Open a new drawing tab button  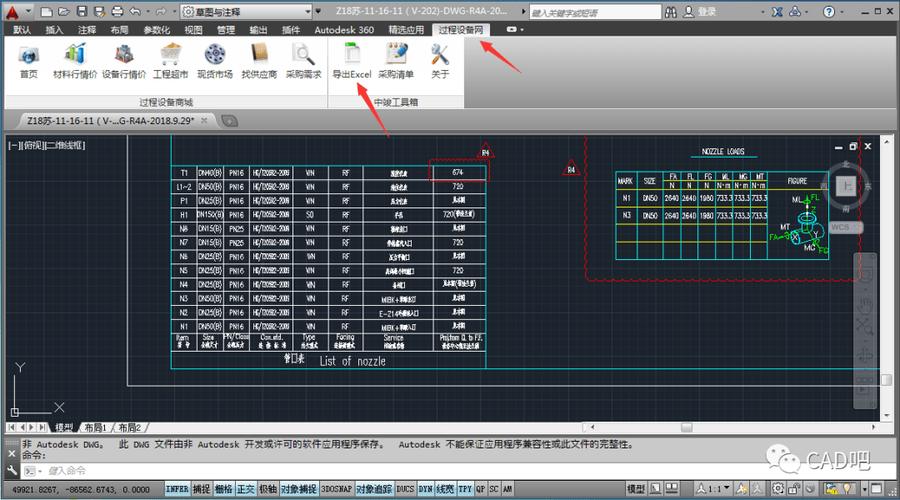pos(230,121)
